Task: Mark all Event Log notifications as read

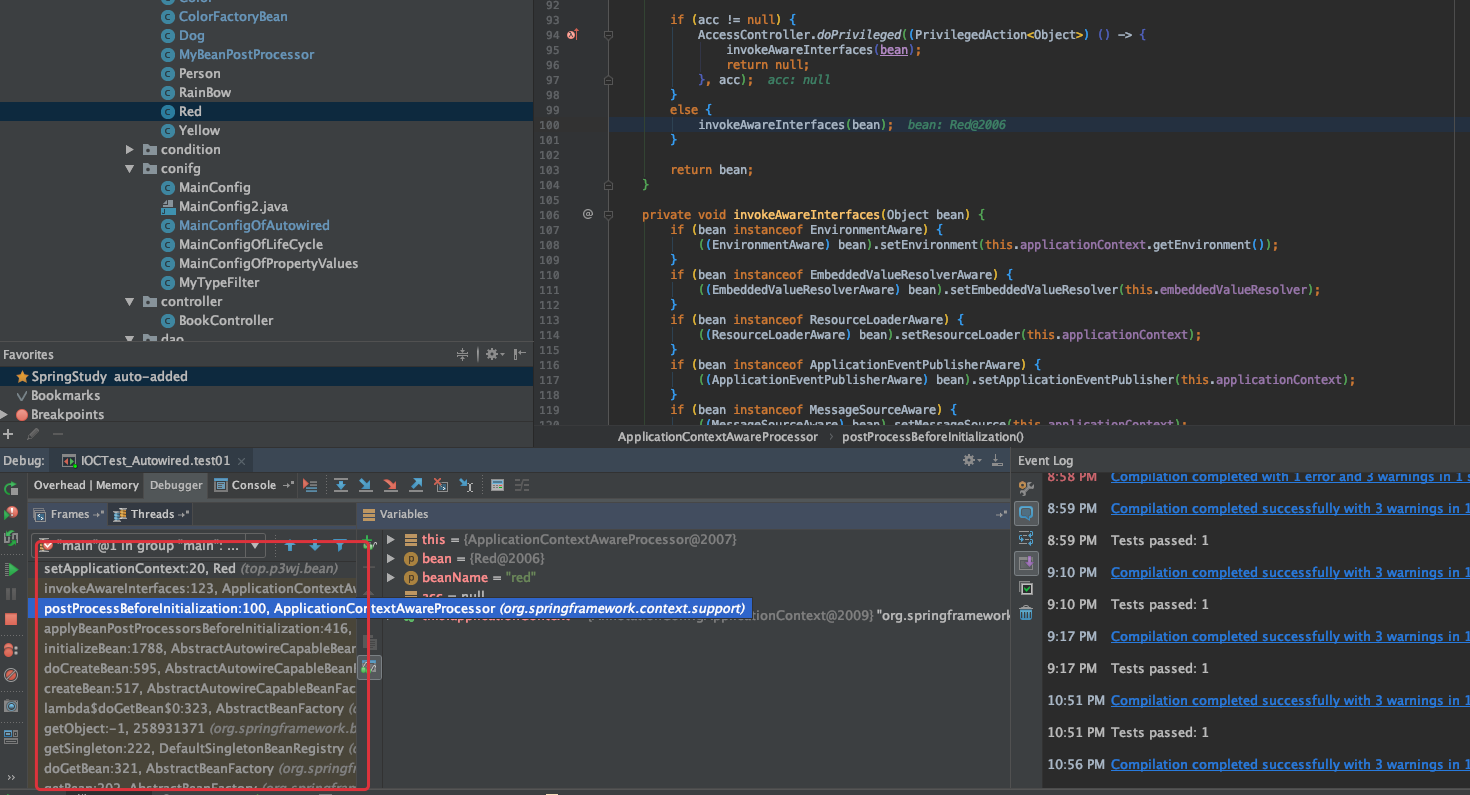Action: tap(1026, 589)
